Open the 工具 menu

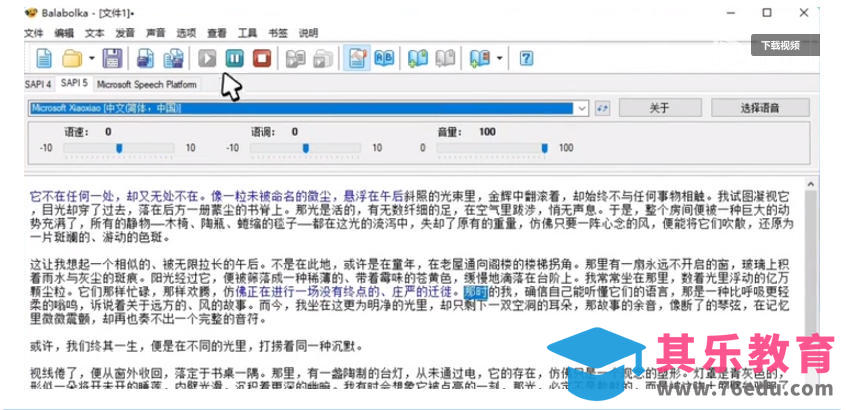(x=248, y=33)
